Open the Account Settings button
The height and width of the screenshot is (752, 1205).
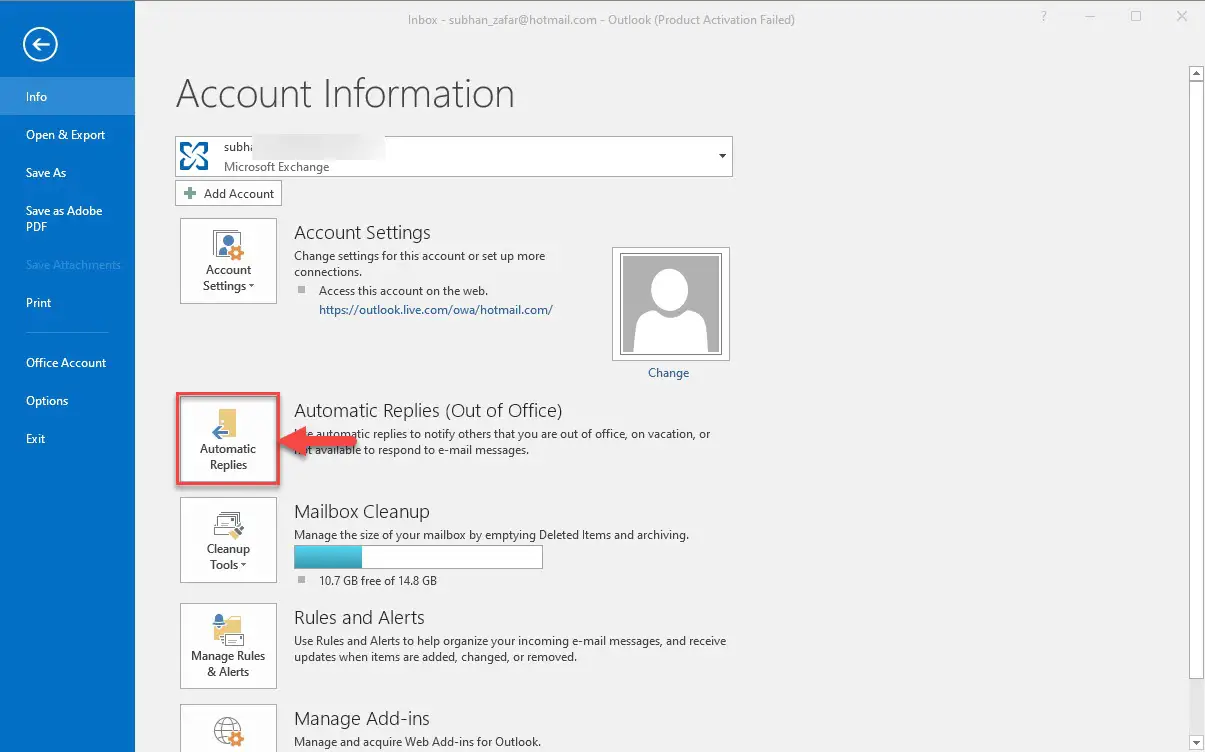pyautogui.click(x=228, y=261)
